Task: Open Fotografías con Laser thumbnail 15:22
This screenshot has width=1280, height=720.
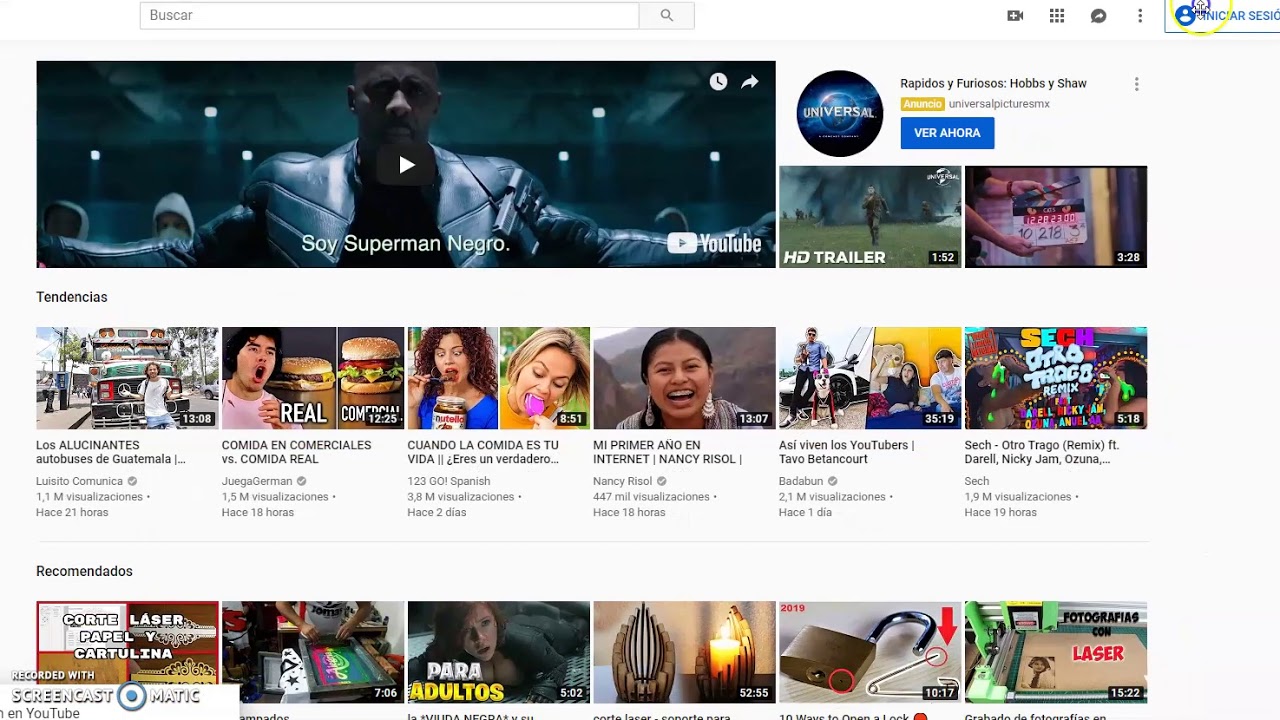Action: 1056,652
